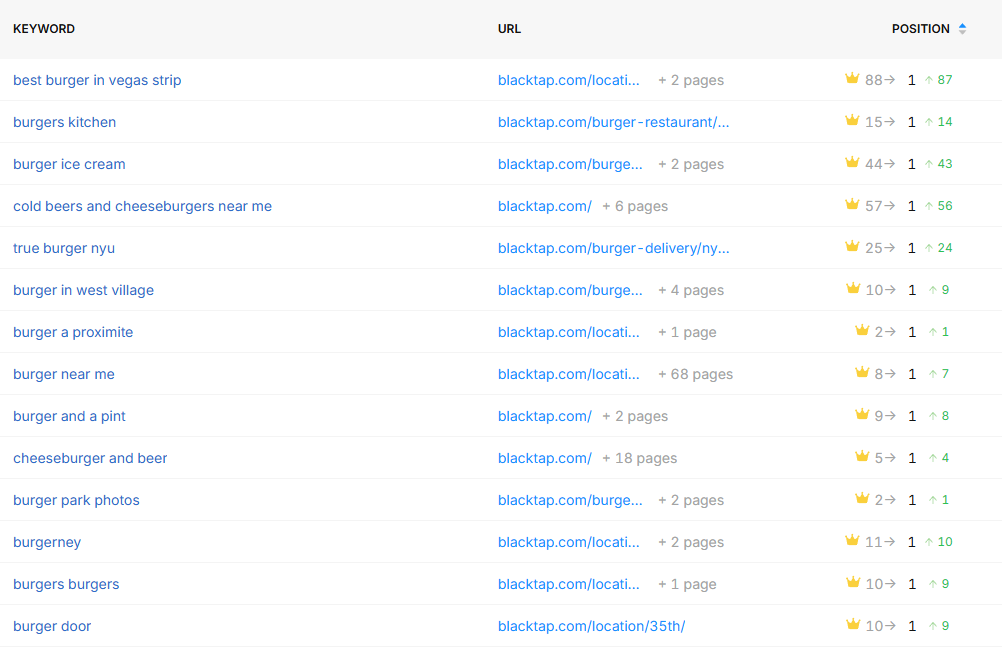Screen dimensions: 1002x659
Task: Click the crown icon for 'best burger in vegas strip'
Action: pyautogui.click(x=852, y=79)
